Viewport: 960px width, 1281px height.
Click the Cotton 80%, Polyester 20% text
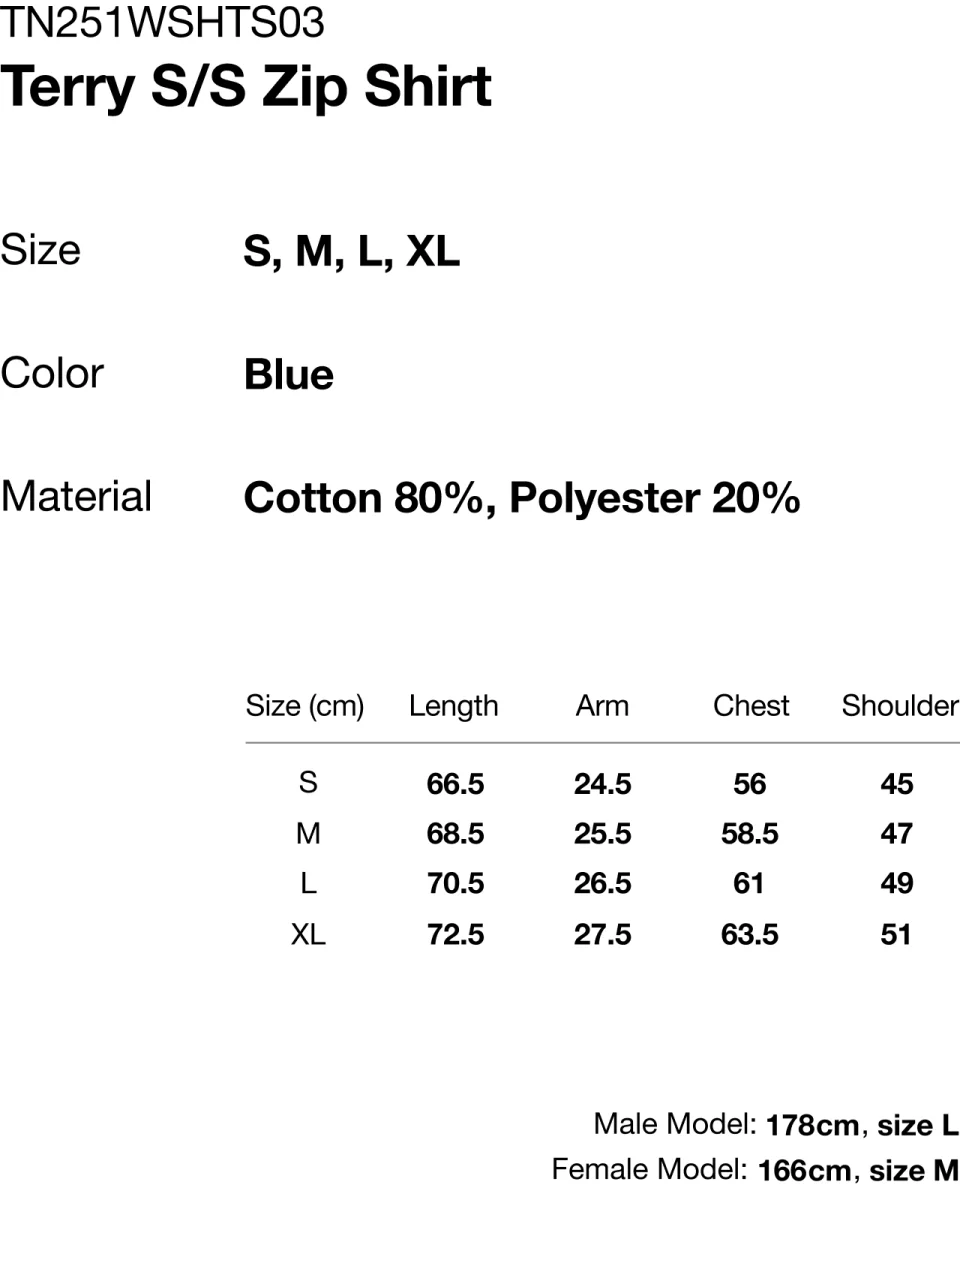click(x=522, y=498)
